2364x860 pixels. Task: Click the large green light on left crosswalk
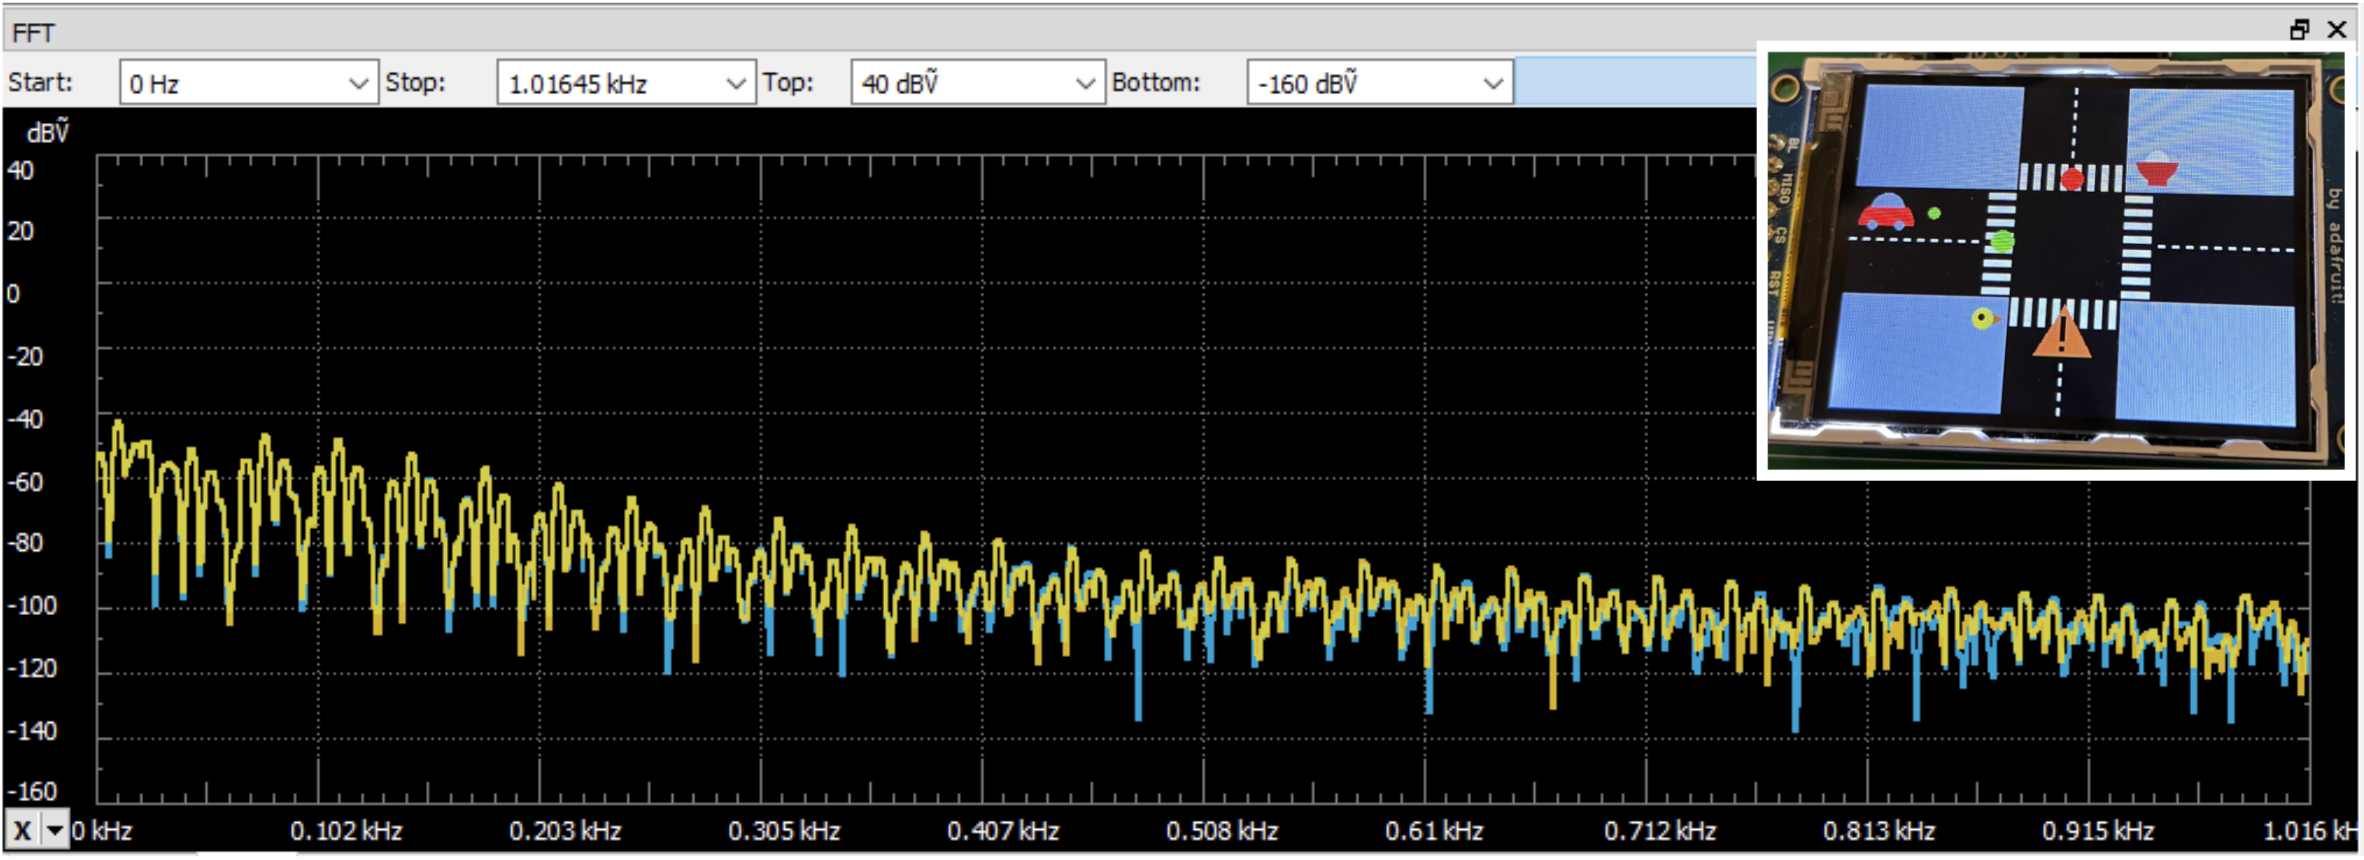(2002, 241)
